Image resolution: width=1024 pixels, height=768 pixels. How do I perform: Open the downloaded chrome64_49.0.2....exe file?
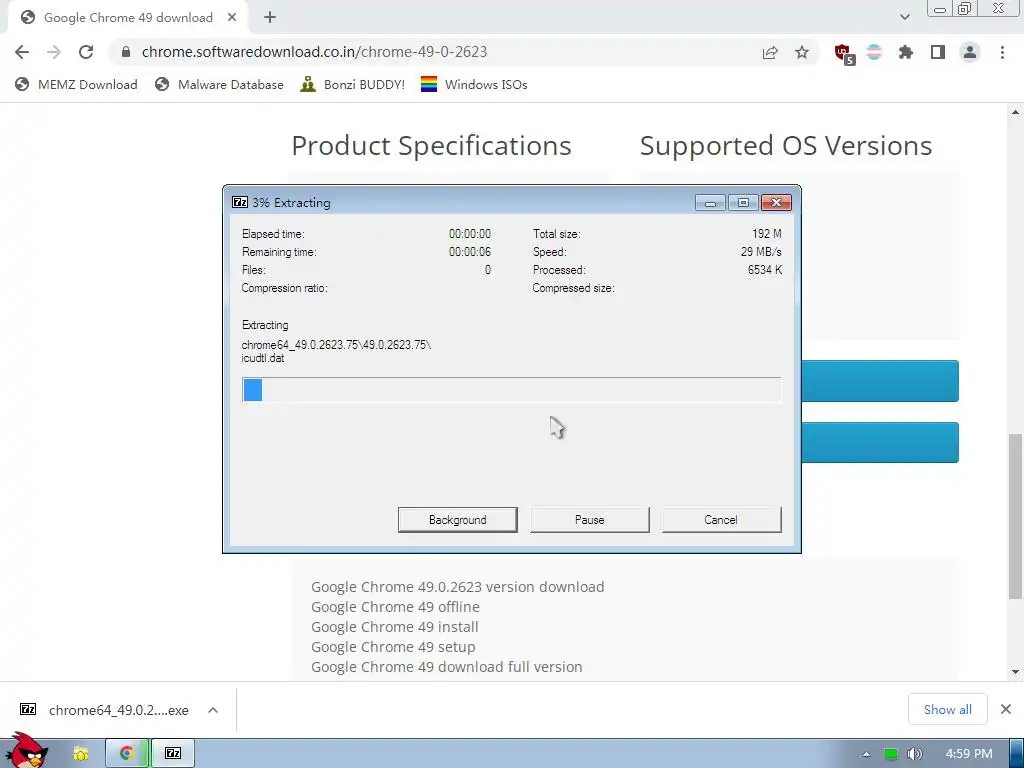[x=104, y=710]
